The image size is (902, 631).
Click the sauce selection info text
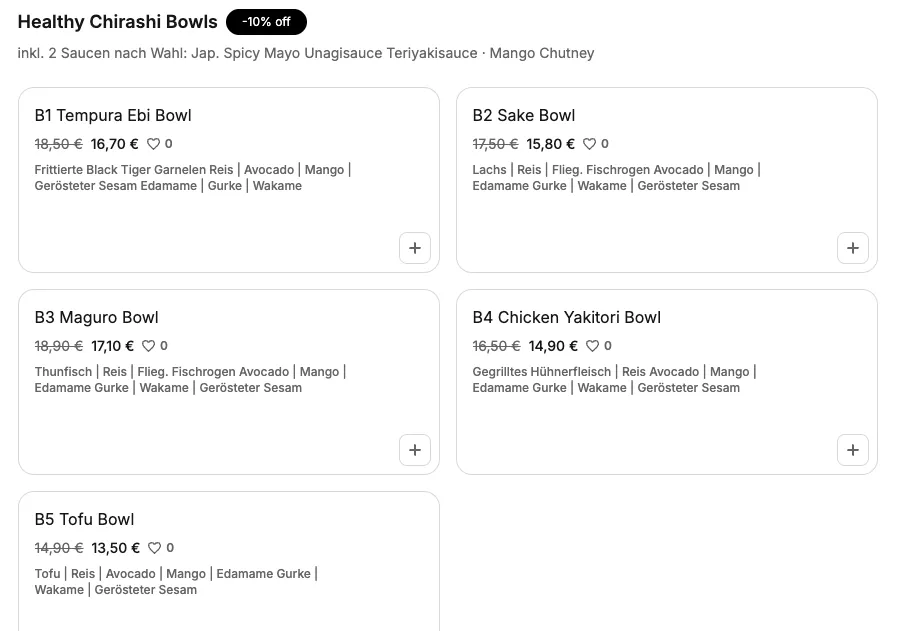[x=306, y=53]
